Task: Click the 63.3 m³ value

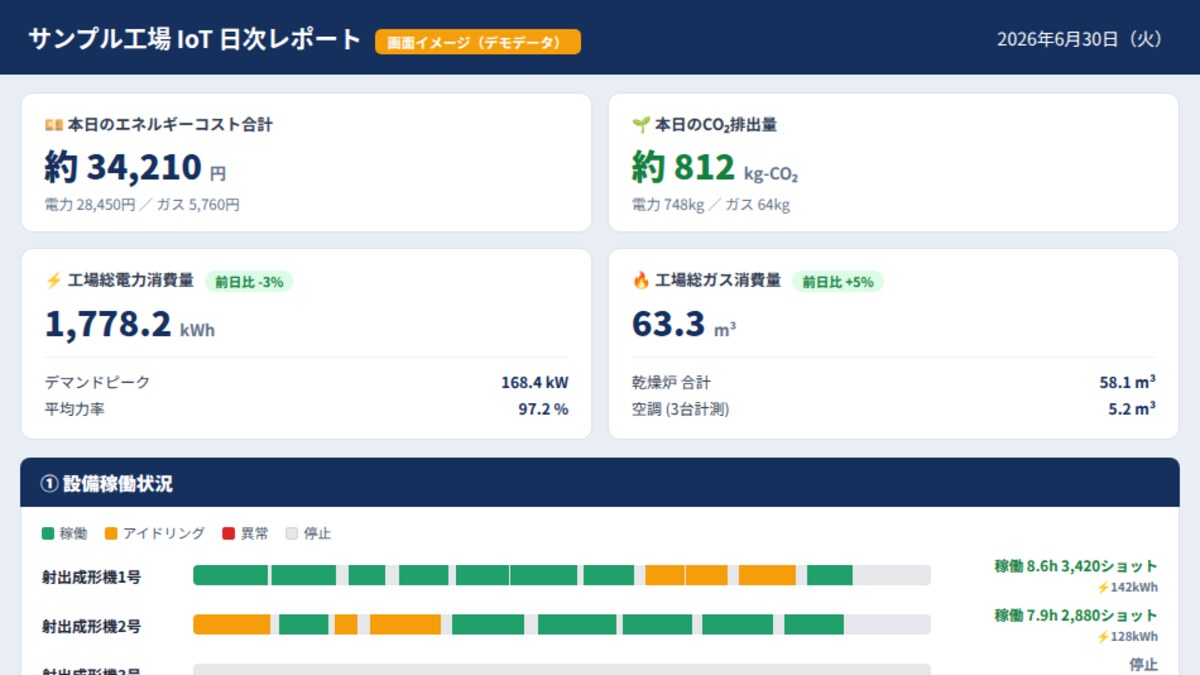Action: (684, 324)
